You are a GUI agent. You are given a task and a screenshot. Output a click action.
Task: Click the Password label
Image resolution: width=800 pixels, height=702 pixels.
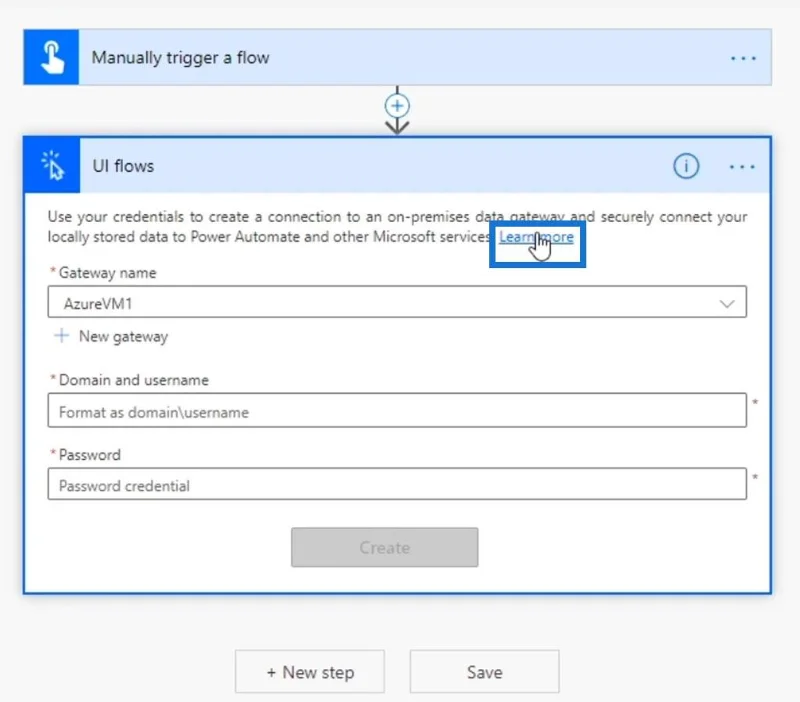click(x=90, y=455)
